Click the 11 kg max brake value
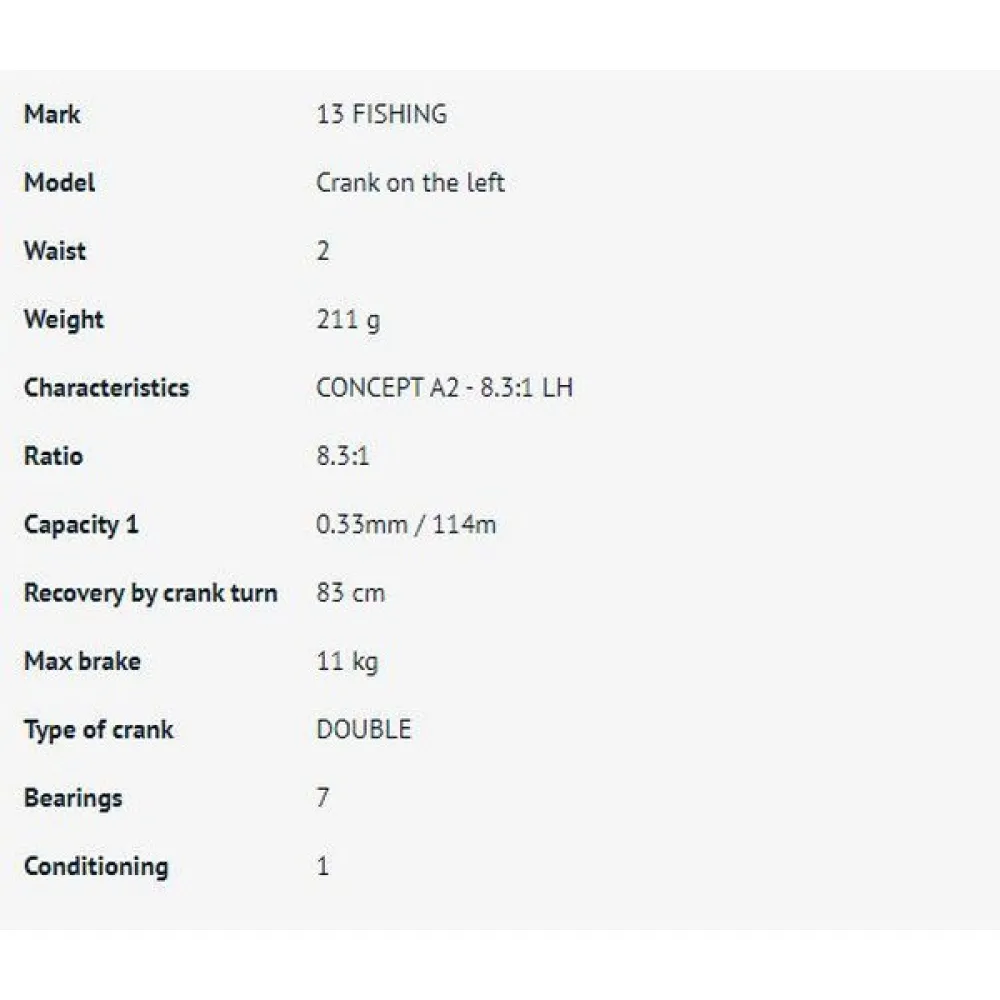 tap(347, 661)
